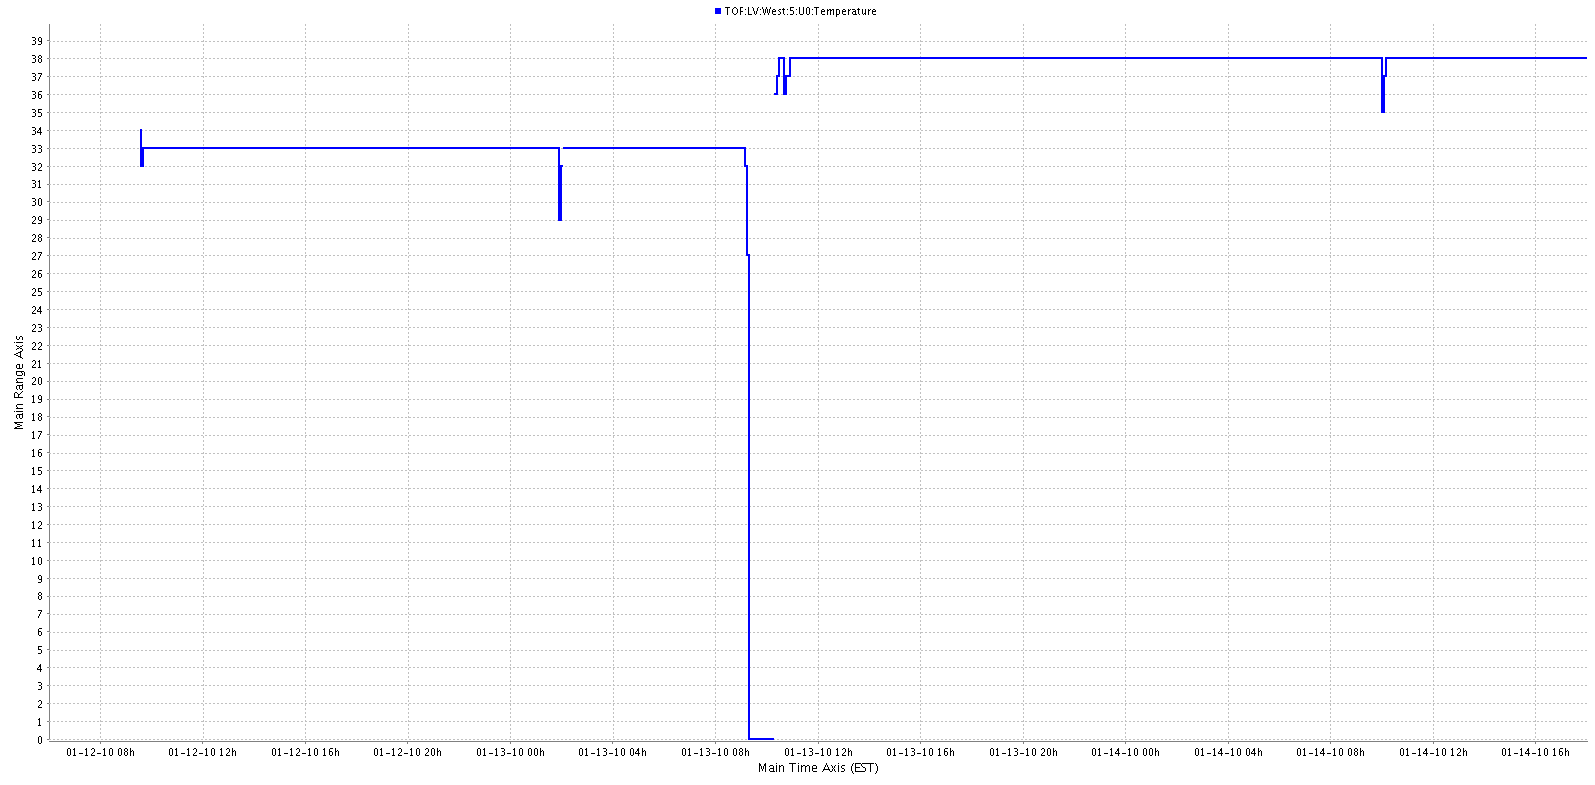This screenshot has height=785, width=1595.
Task: Click range axis value 39
Action: (37, 41)
